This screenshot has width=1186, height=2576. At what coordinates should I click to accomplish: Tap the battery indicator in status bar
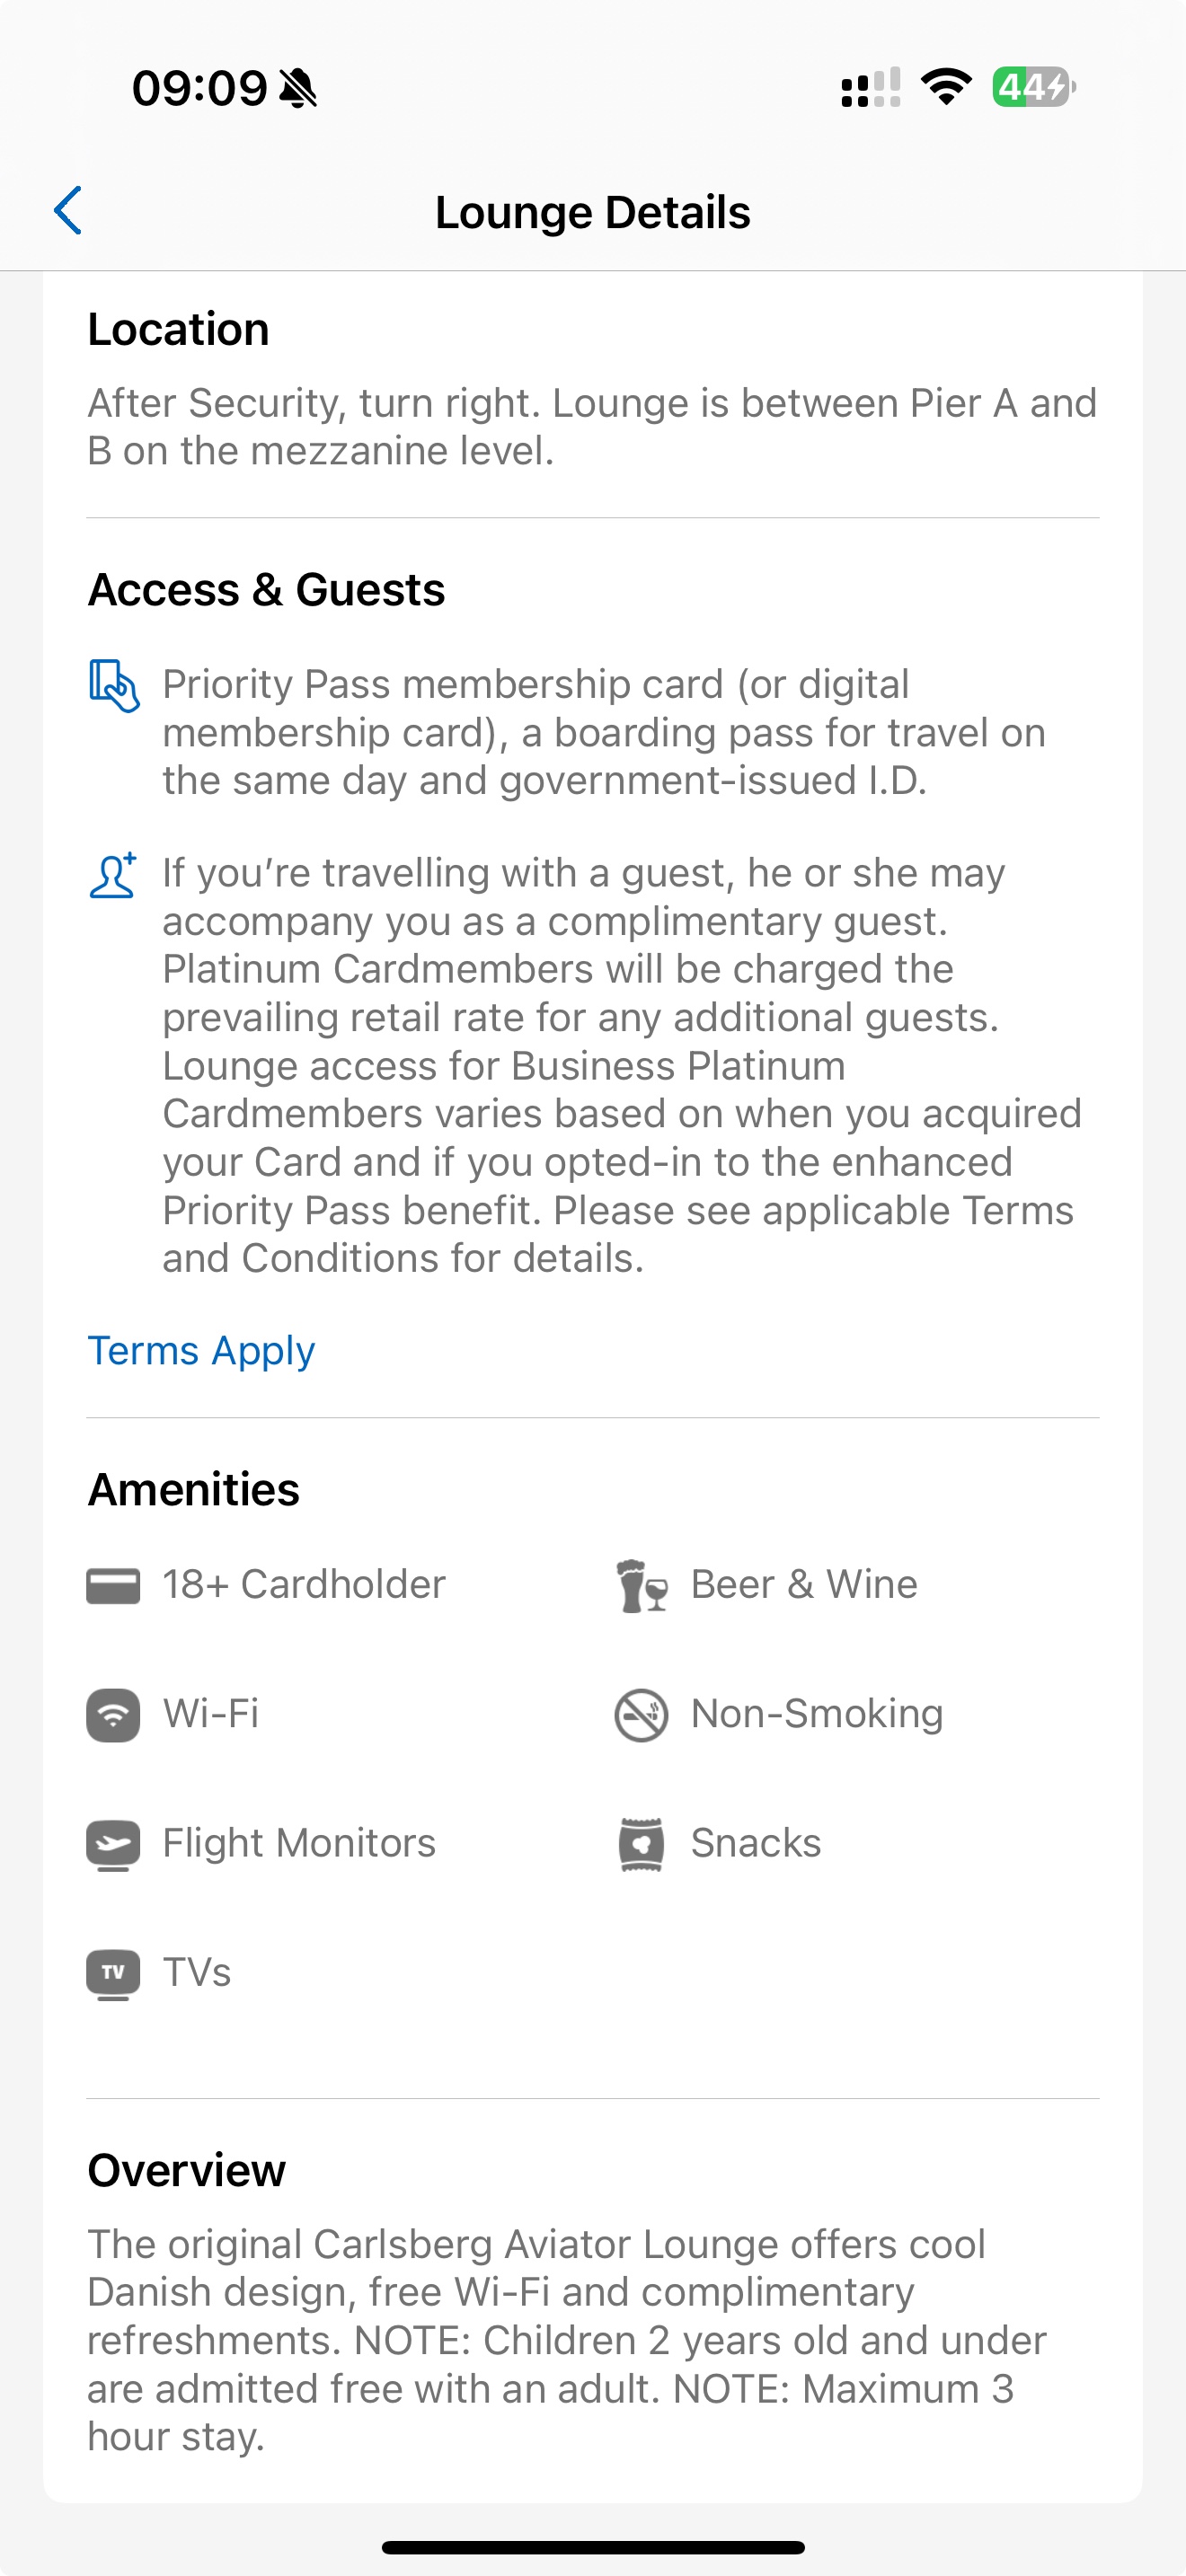[x=1034, y=87]
